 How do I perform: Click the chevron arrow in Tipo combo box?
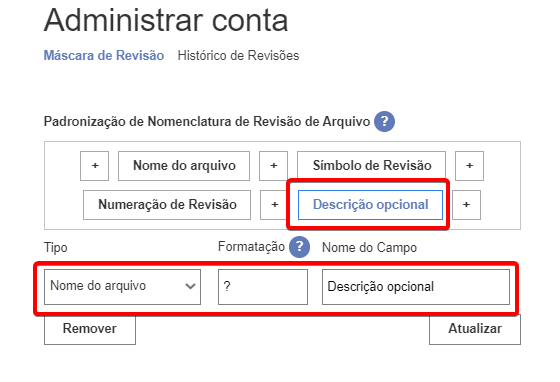click(x=190, y=286)
